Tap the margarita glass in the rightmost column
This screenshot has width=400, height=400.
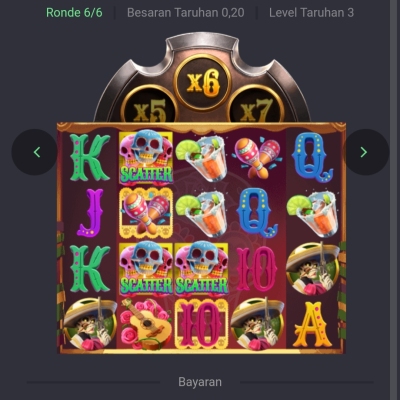(x=312, y=213)
